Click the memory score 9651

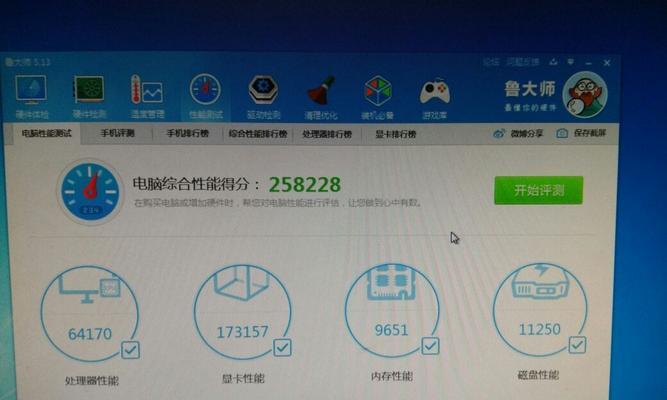391,330
